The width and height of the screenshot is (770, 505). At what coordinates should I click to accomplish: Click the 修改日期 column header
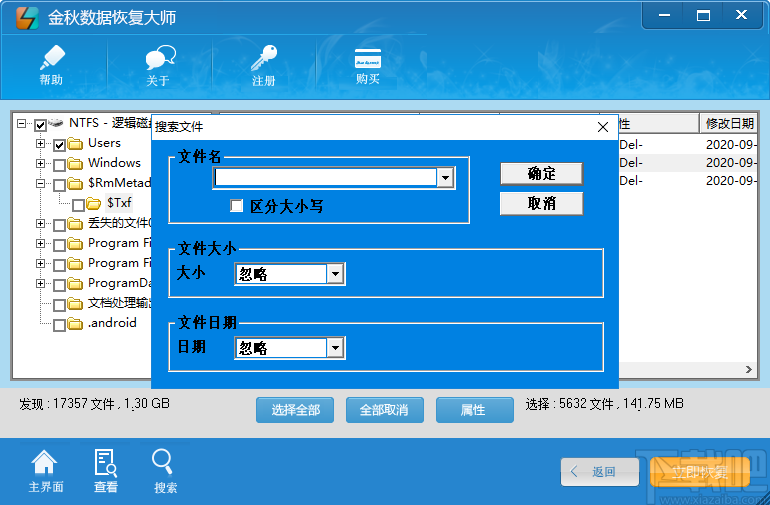729,123
